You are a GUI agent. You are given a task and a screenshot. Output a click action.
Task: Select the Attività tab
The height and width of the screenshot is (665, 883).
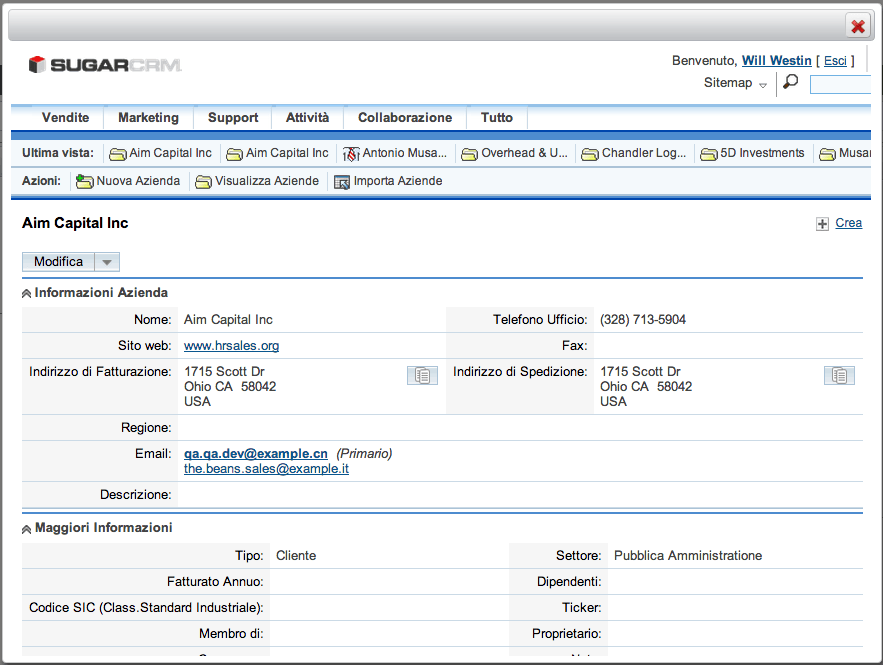coord(307,117)
